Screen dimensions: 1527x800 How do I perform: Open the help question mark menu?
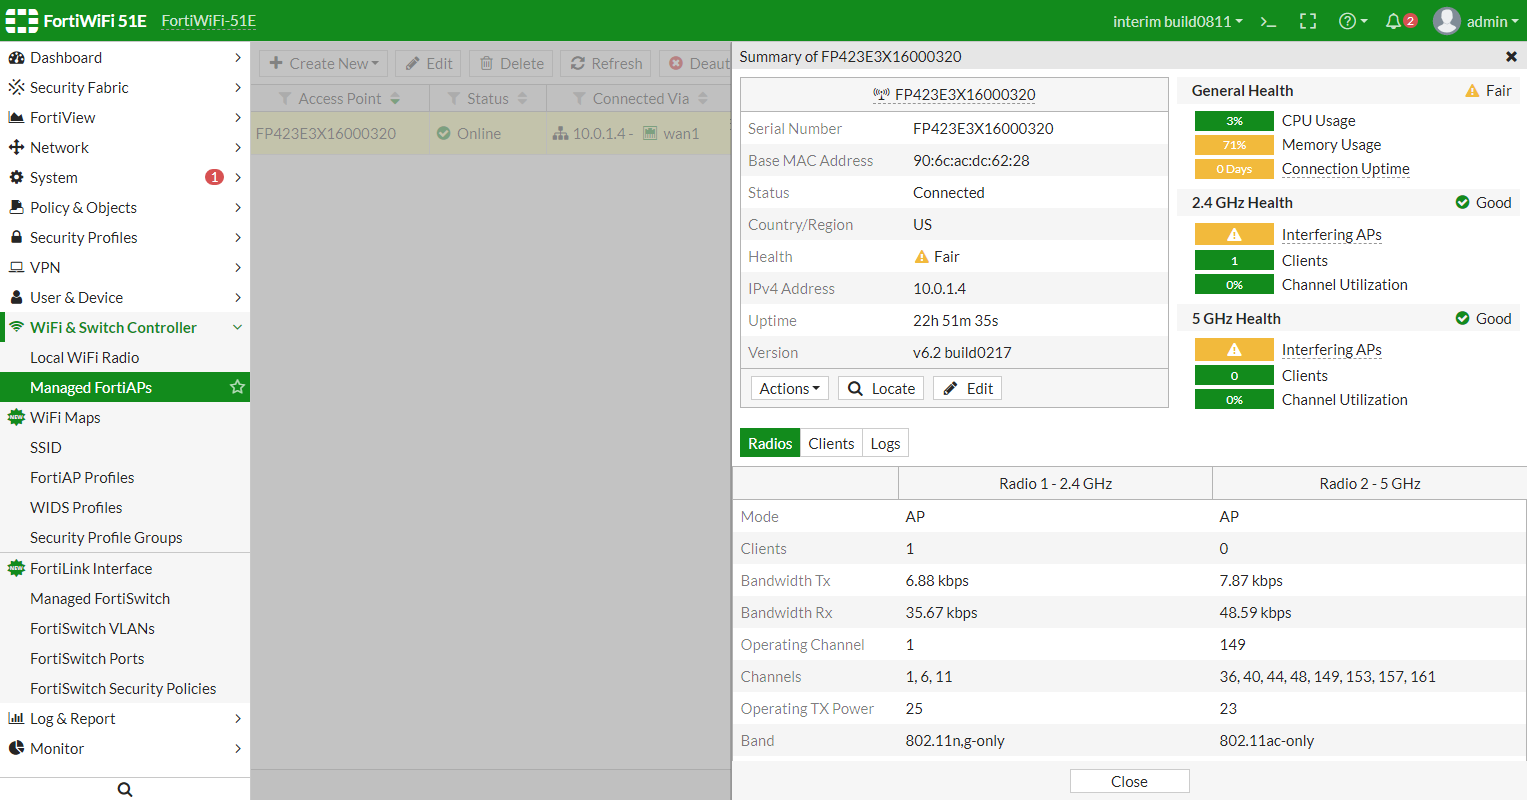click(x=1352, y=21)
